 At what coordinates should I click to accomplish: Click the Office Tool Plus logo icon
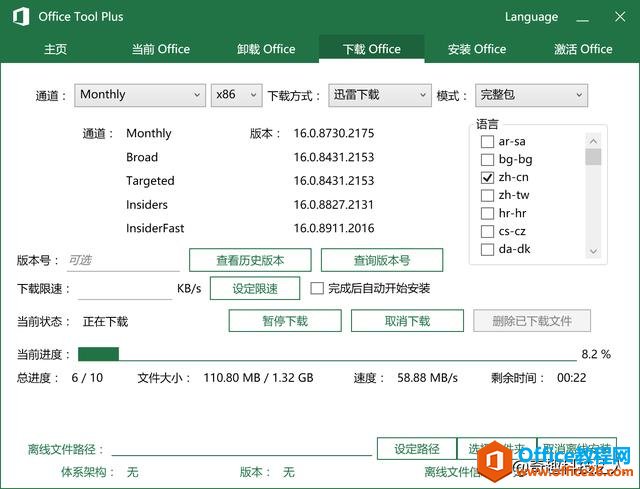coord(21,17)
